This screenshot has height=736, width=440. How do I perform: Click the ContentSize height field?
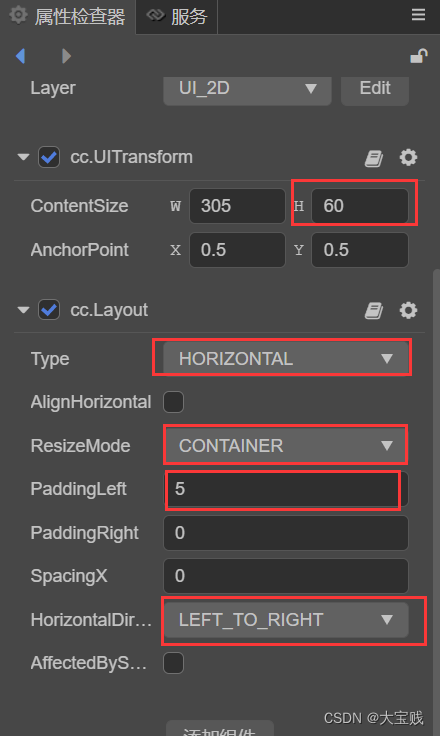[360, 206]
